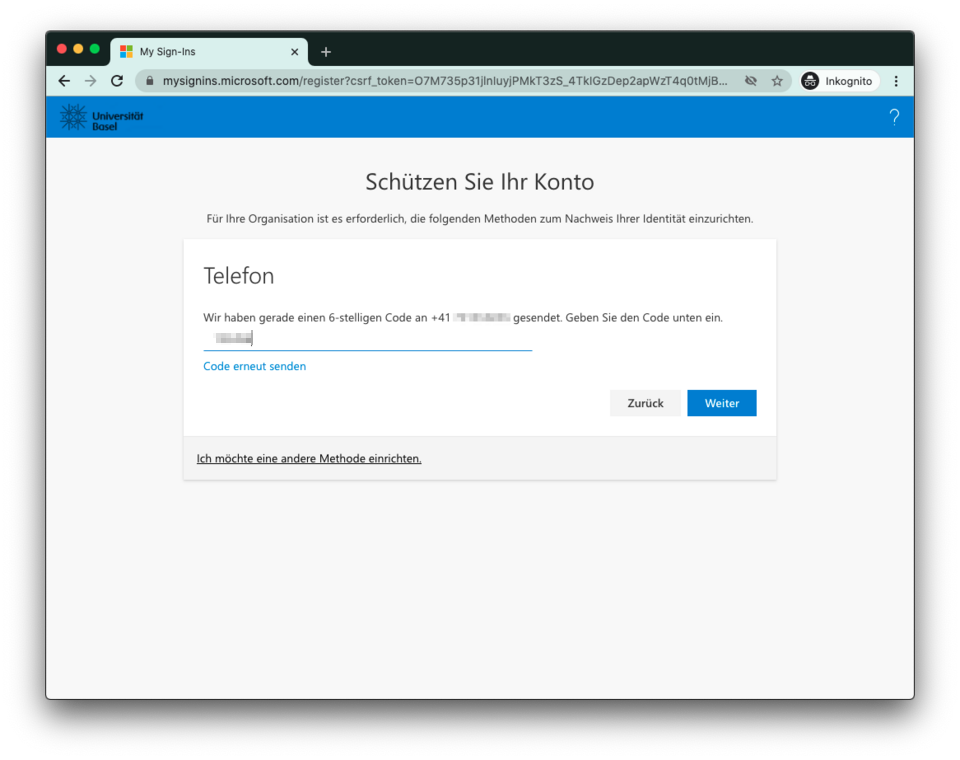Reload the My Sign-Ins page
The image size is (960, 760).
pos(117,81)
